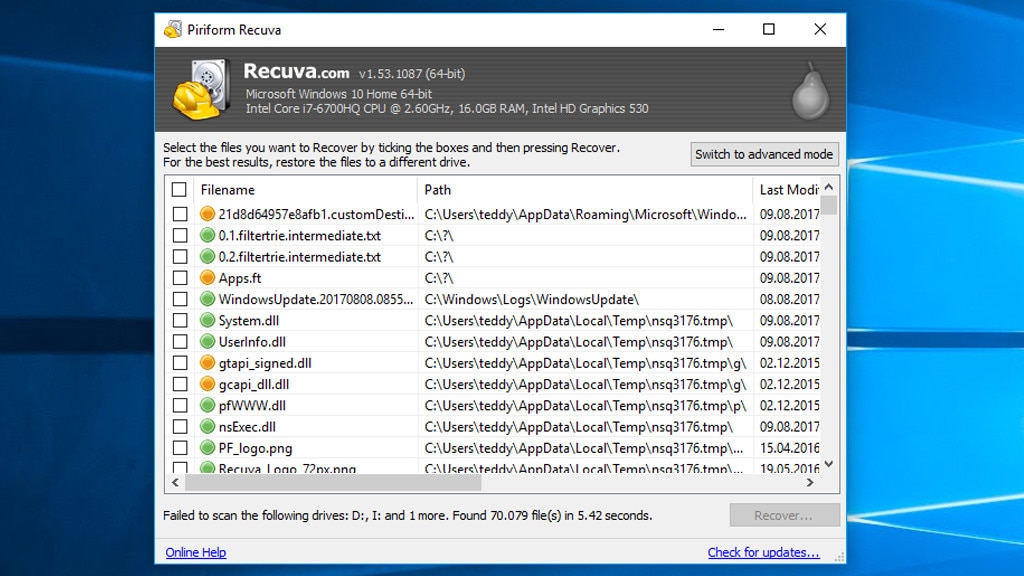
Task: Select the file name gtapi_signed.dll
Action: (265, 363)
